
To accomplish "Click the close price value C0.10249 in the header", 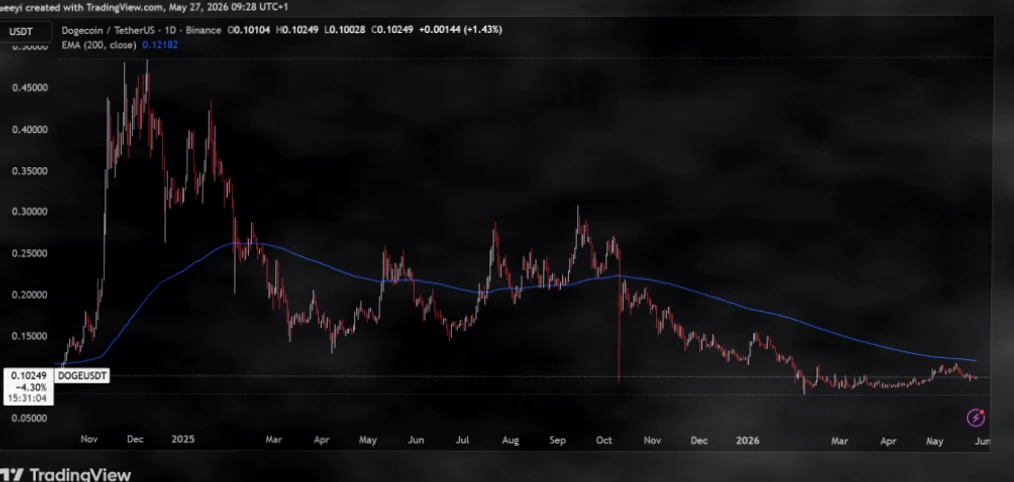I will click(x=393, y=30).
